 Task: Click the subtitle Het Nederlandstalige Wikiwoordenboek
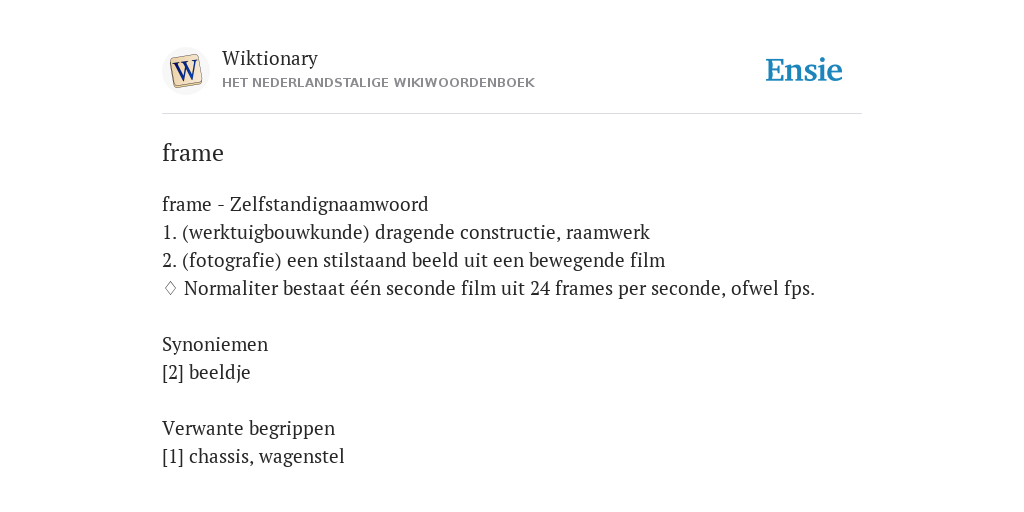click(x=378, y=83)
